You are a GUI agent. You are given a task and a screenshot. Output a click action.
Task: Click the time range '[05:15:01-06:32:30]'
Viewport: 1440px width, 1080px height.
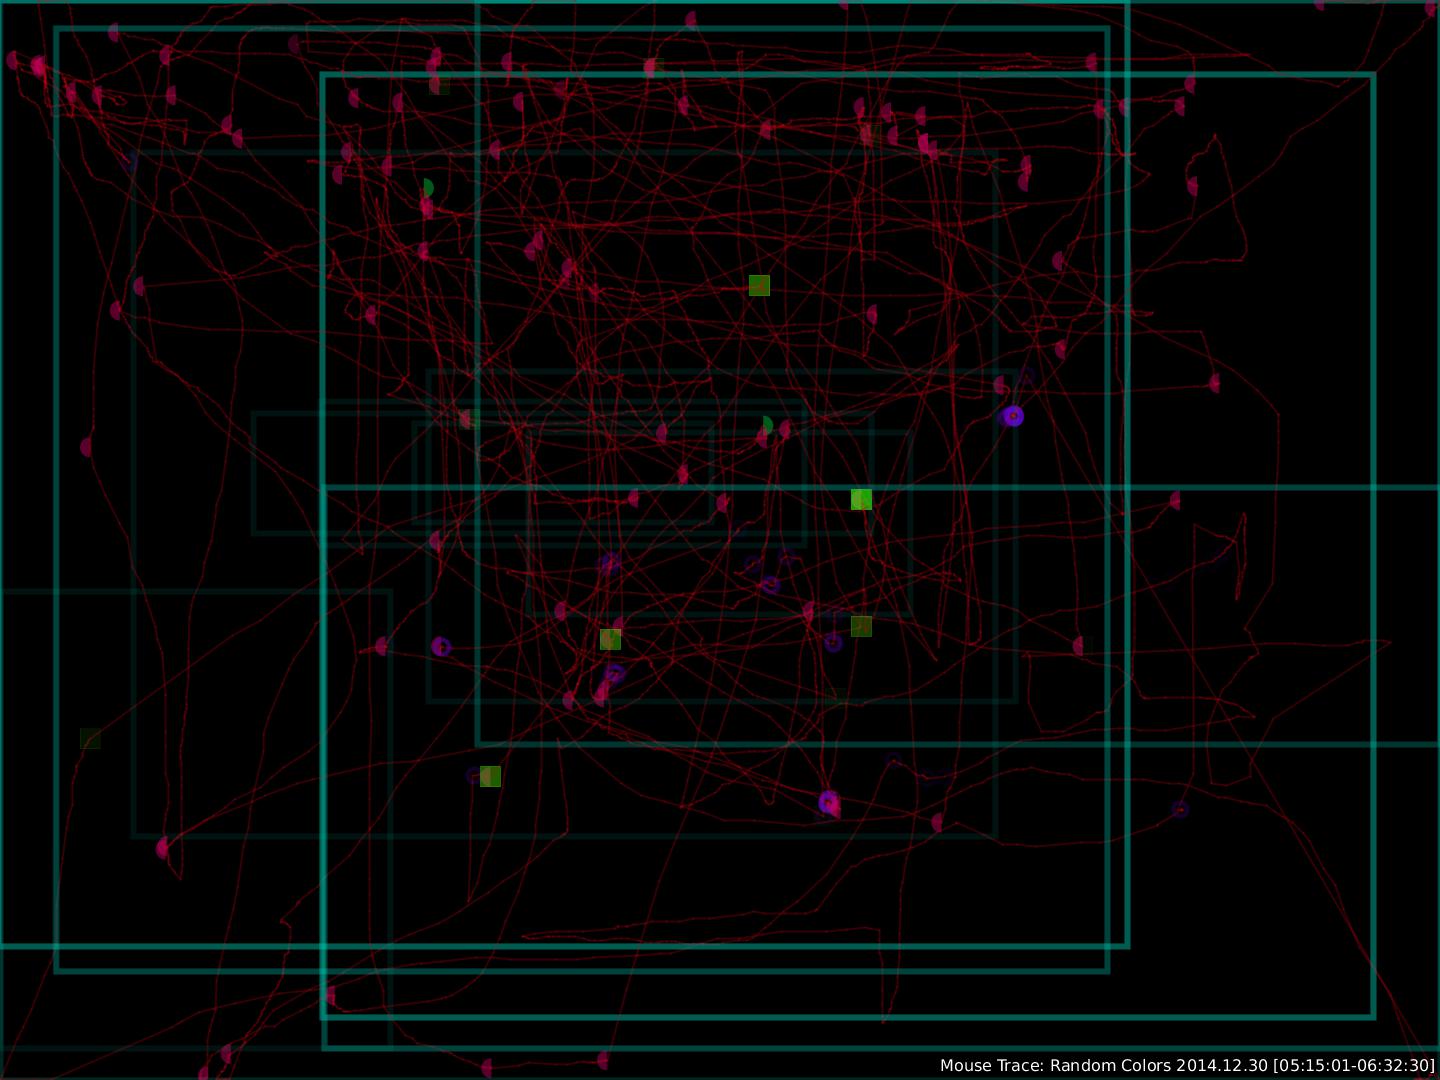(x=1353, y=1066)
